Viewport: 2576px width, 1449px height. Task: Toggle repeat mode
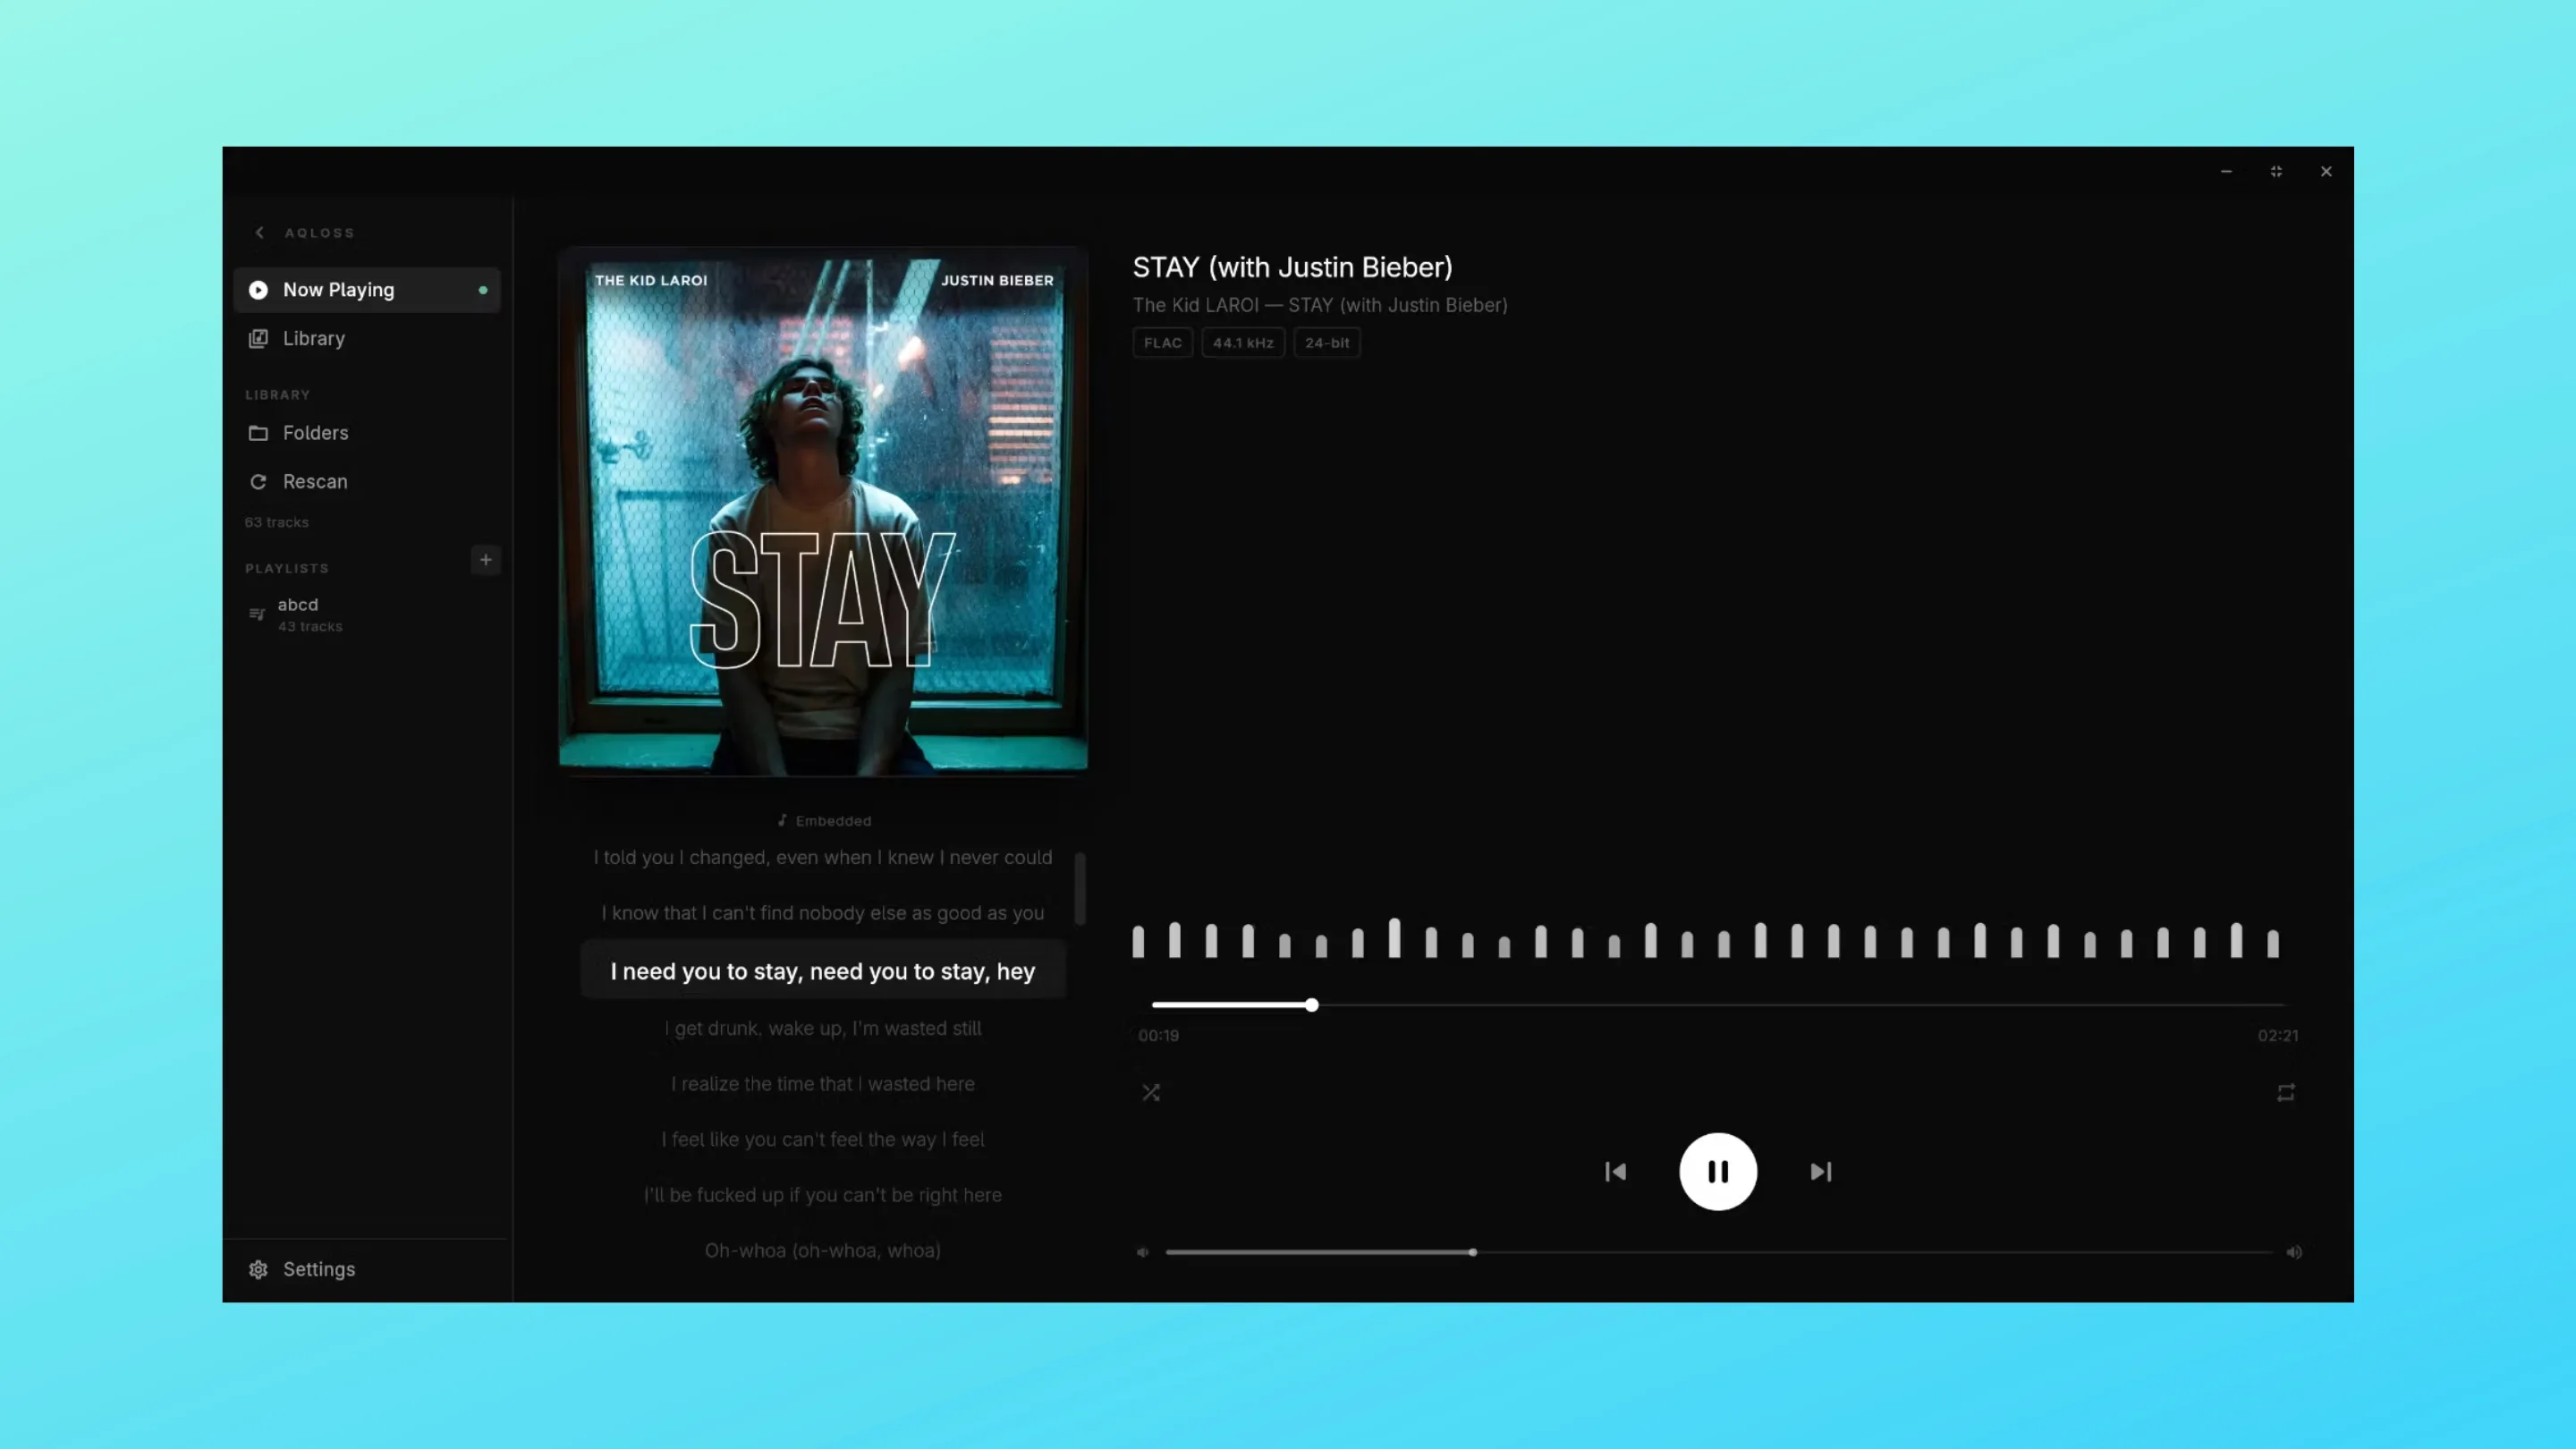[2286, 1093]
